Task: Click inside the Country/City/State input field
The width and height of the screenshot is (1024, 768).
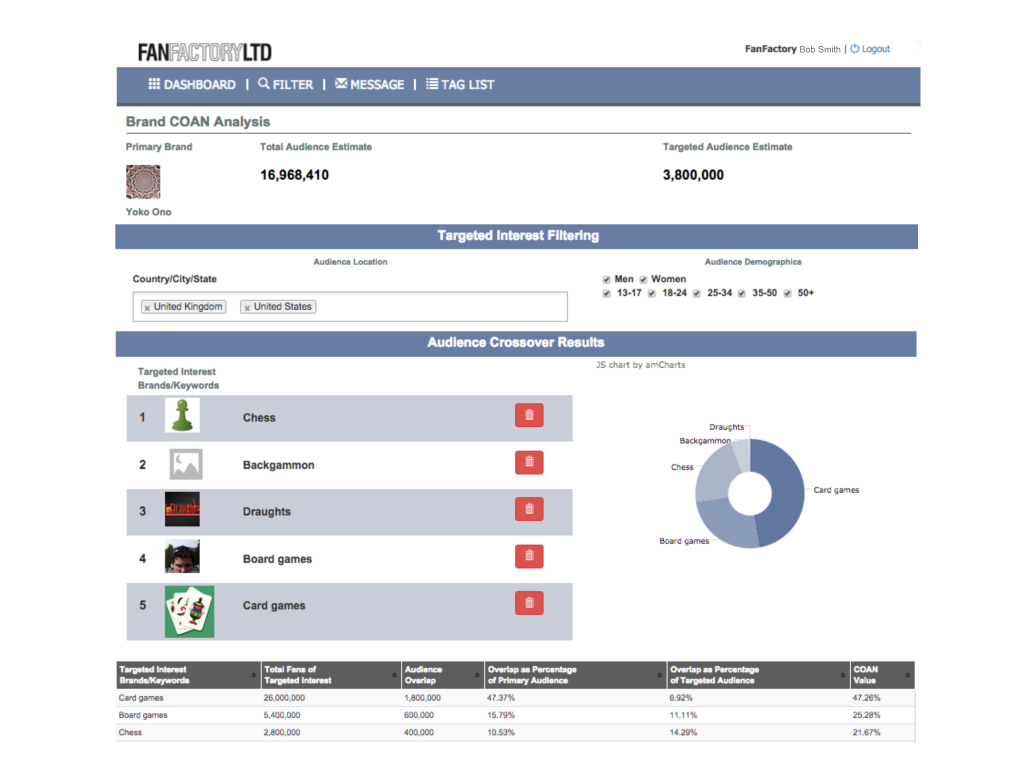Action: tap(350, 306)
